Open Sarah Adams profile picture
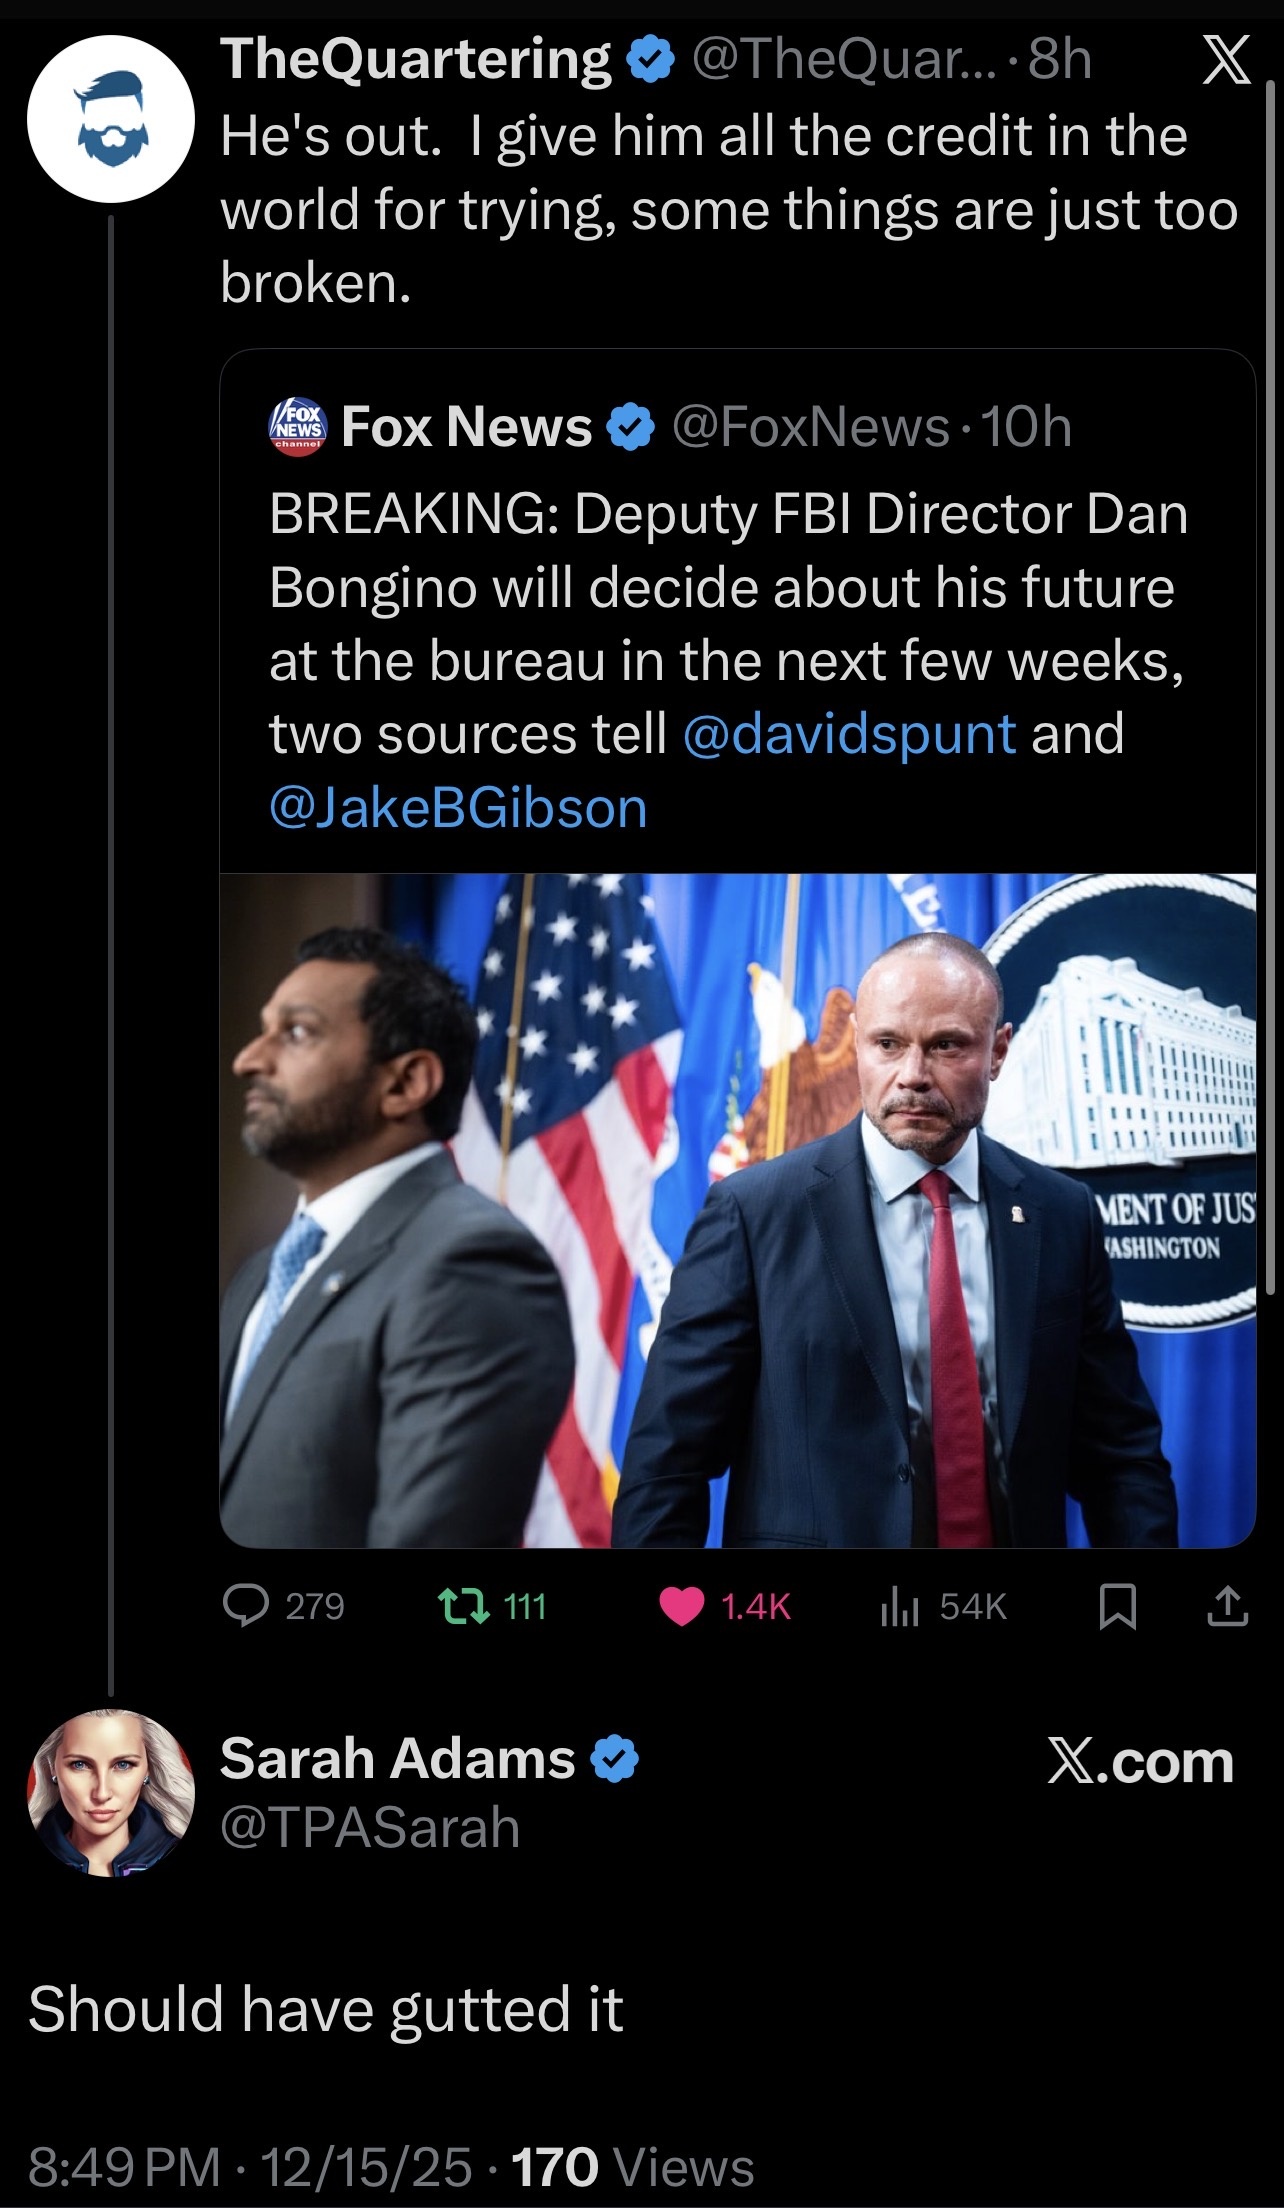 click(x=110, y=1793)
